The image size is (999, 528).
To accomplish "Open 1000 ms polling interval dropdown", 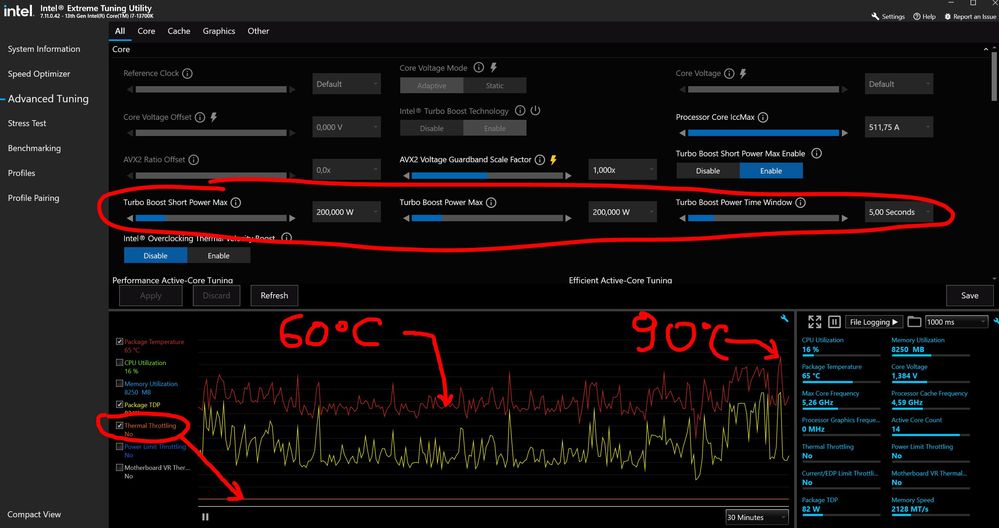I will (956, 322).
